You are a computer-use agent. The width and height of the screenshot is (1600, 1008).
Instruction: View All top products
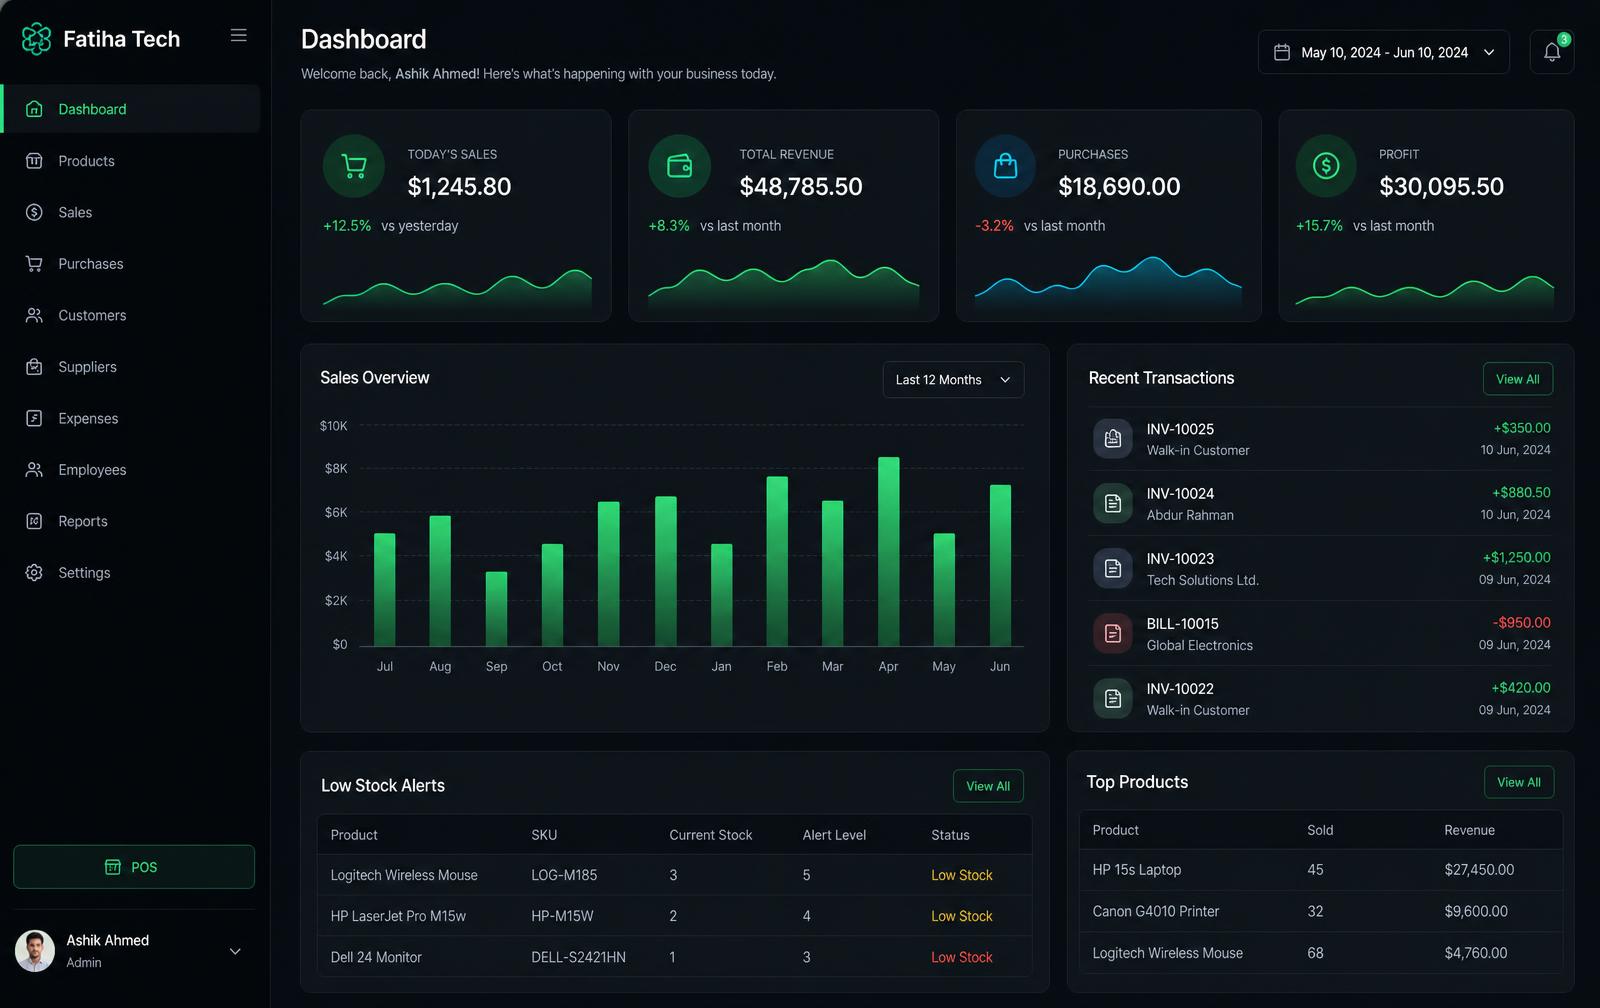(x=1519, y=782)
